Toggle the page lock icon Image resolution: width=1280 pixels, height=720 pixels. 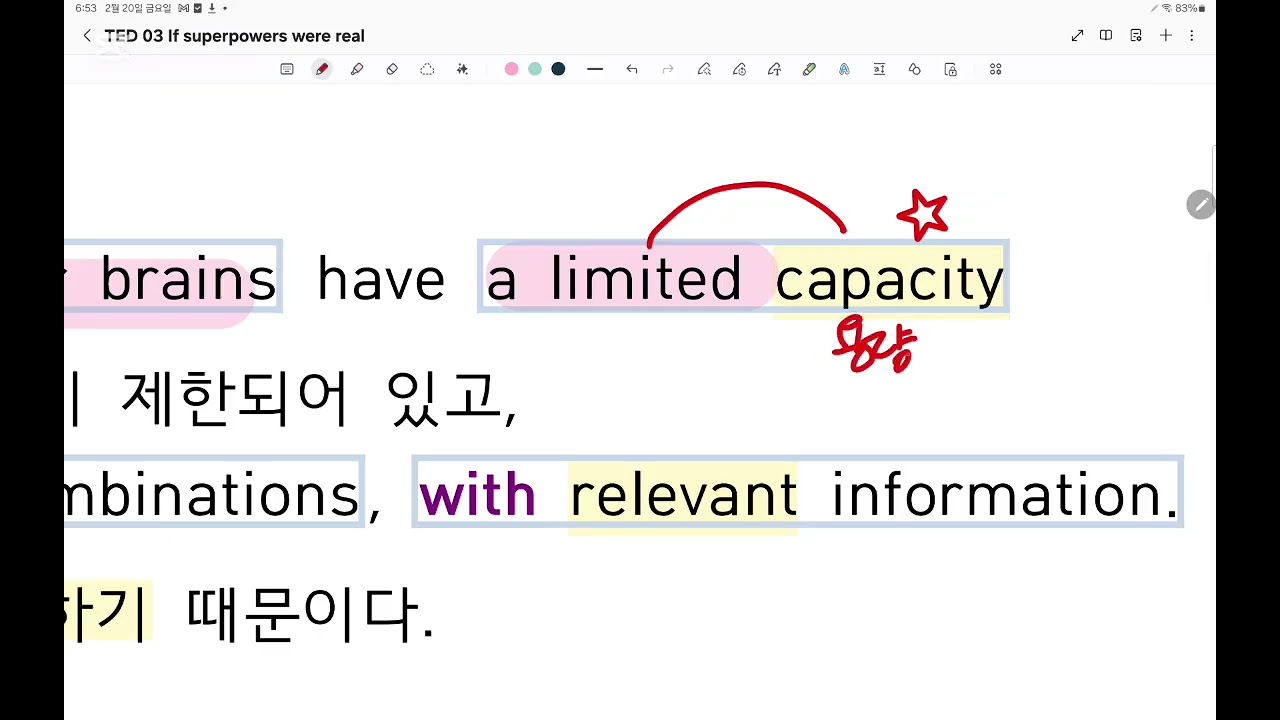(x=951, y=69)
